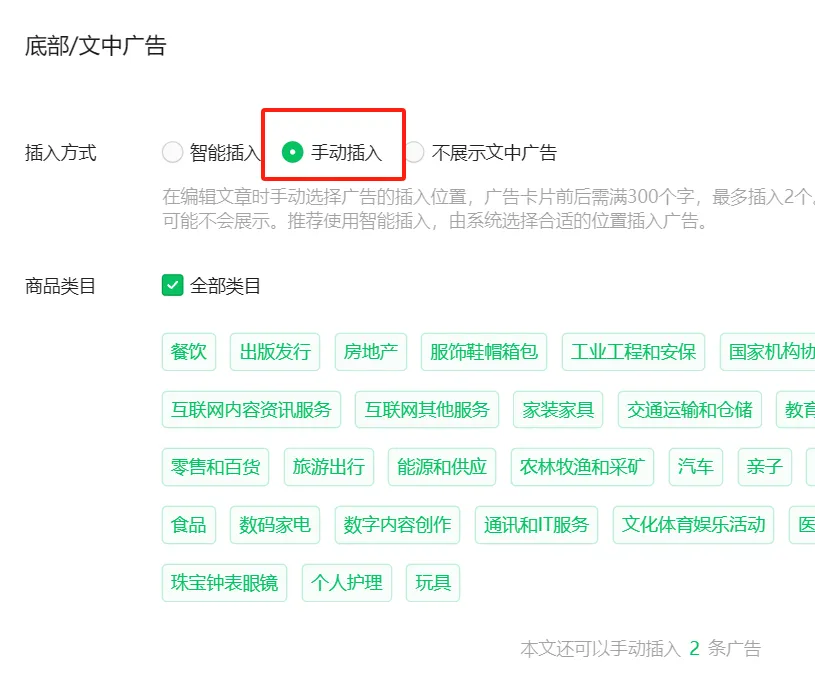Select the 零售和百货 tag
This screenshot has height=682, width=815.
[x=215, y=467]
